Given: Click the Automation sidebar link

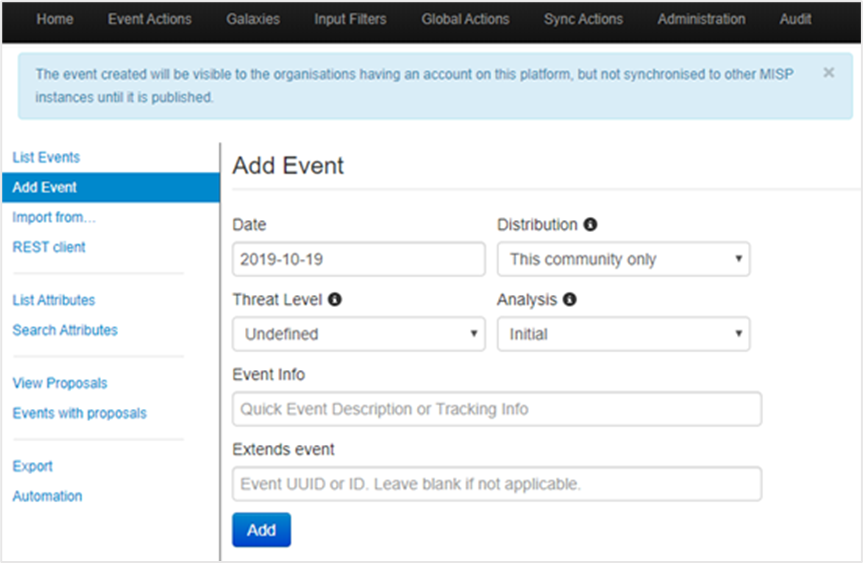Looking at the screenshot, I should click(47, 496).
